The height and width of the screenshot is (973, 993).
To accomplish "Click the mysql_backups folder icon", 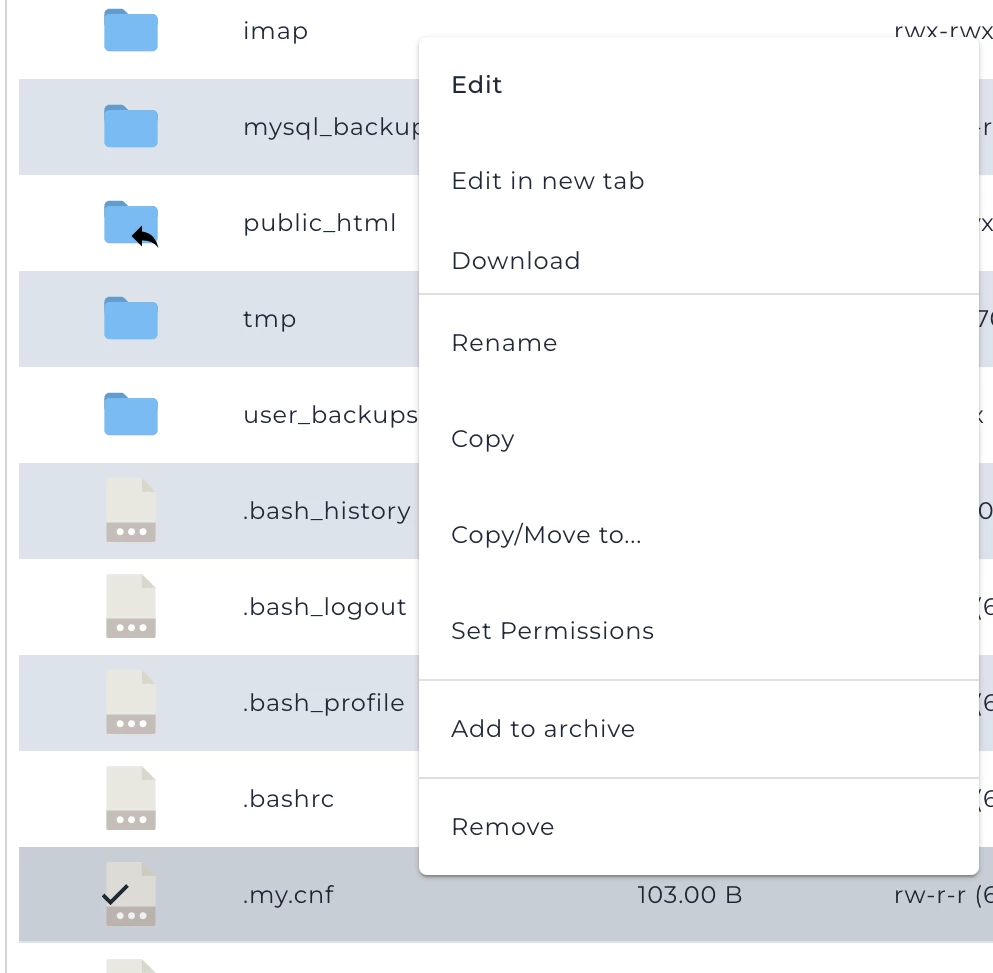I will [131, 127].
